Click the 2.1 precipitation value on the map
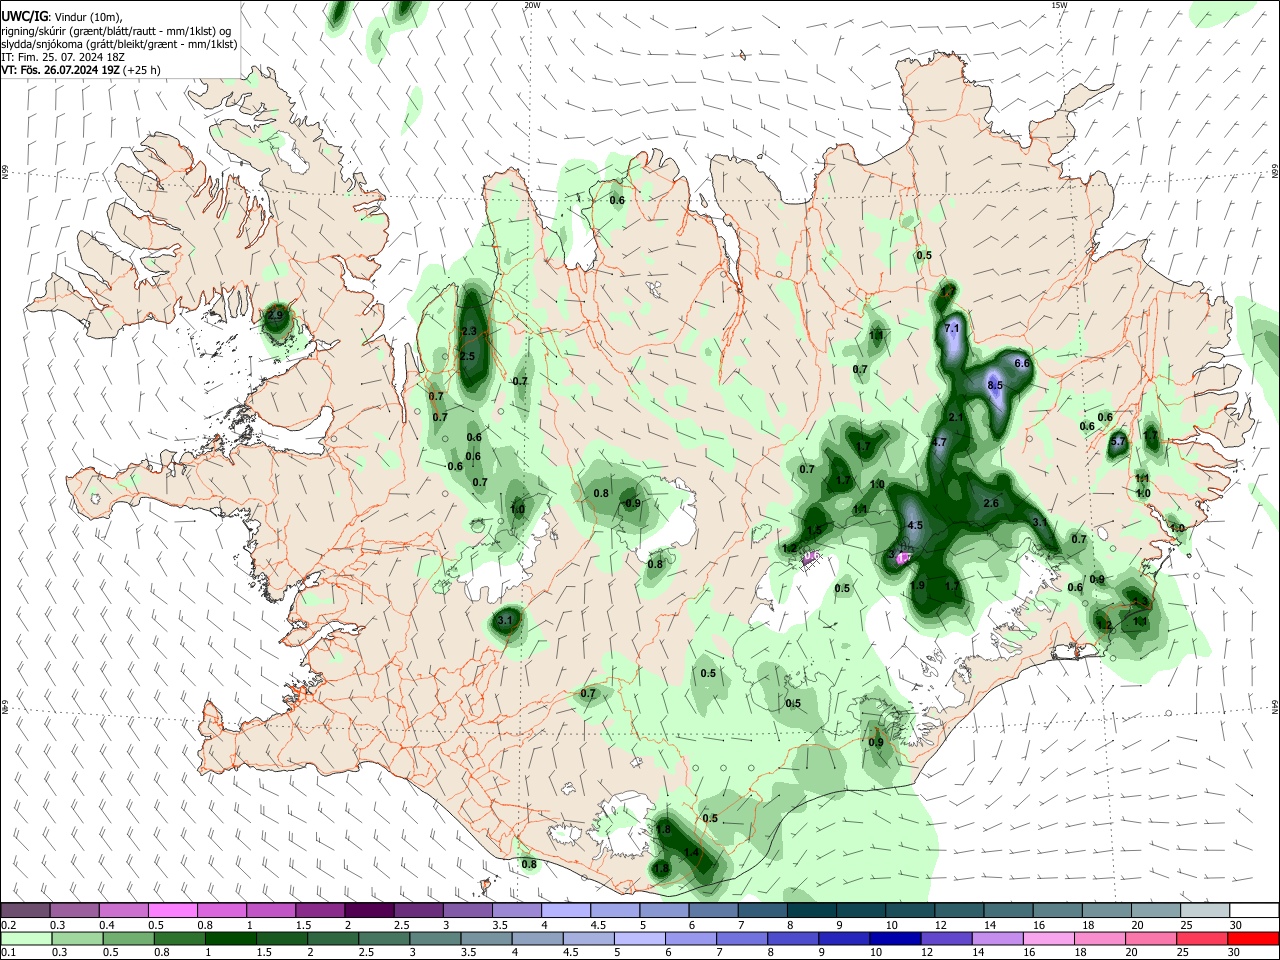 955,418
